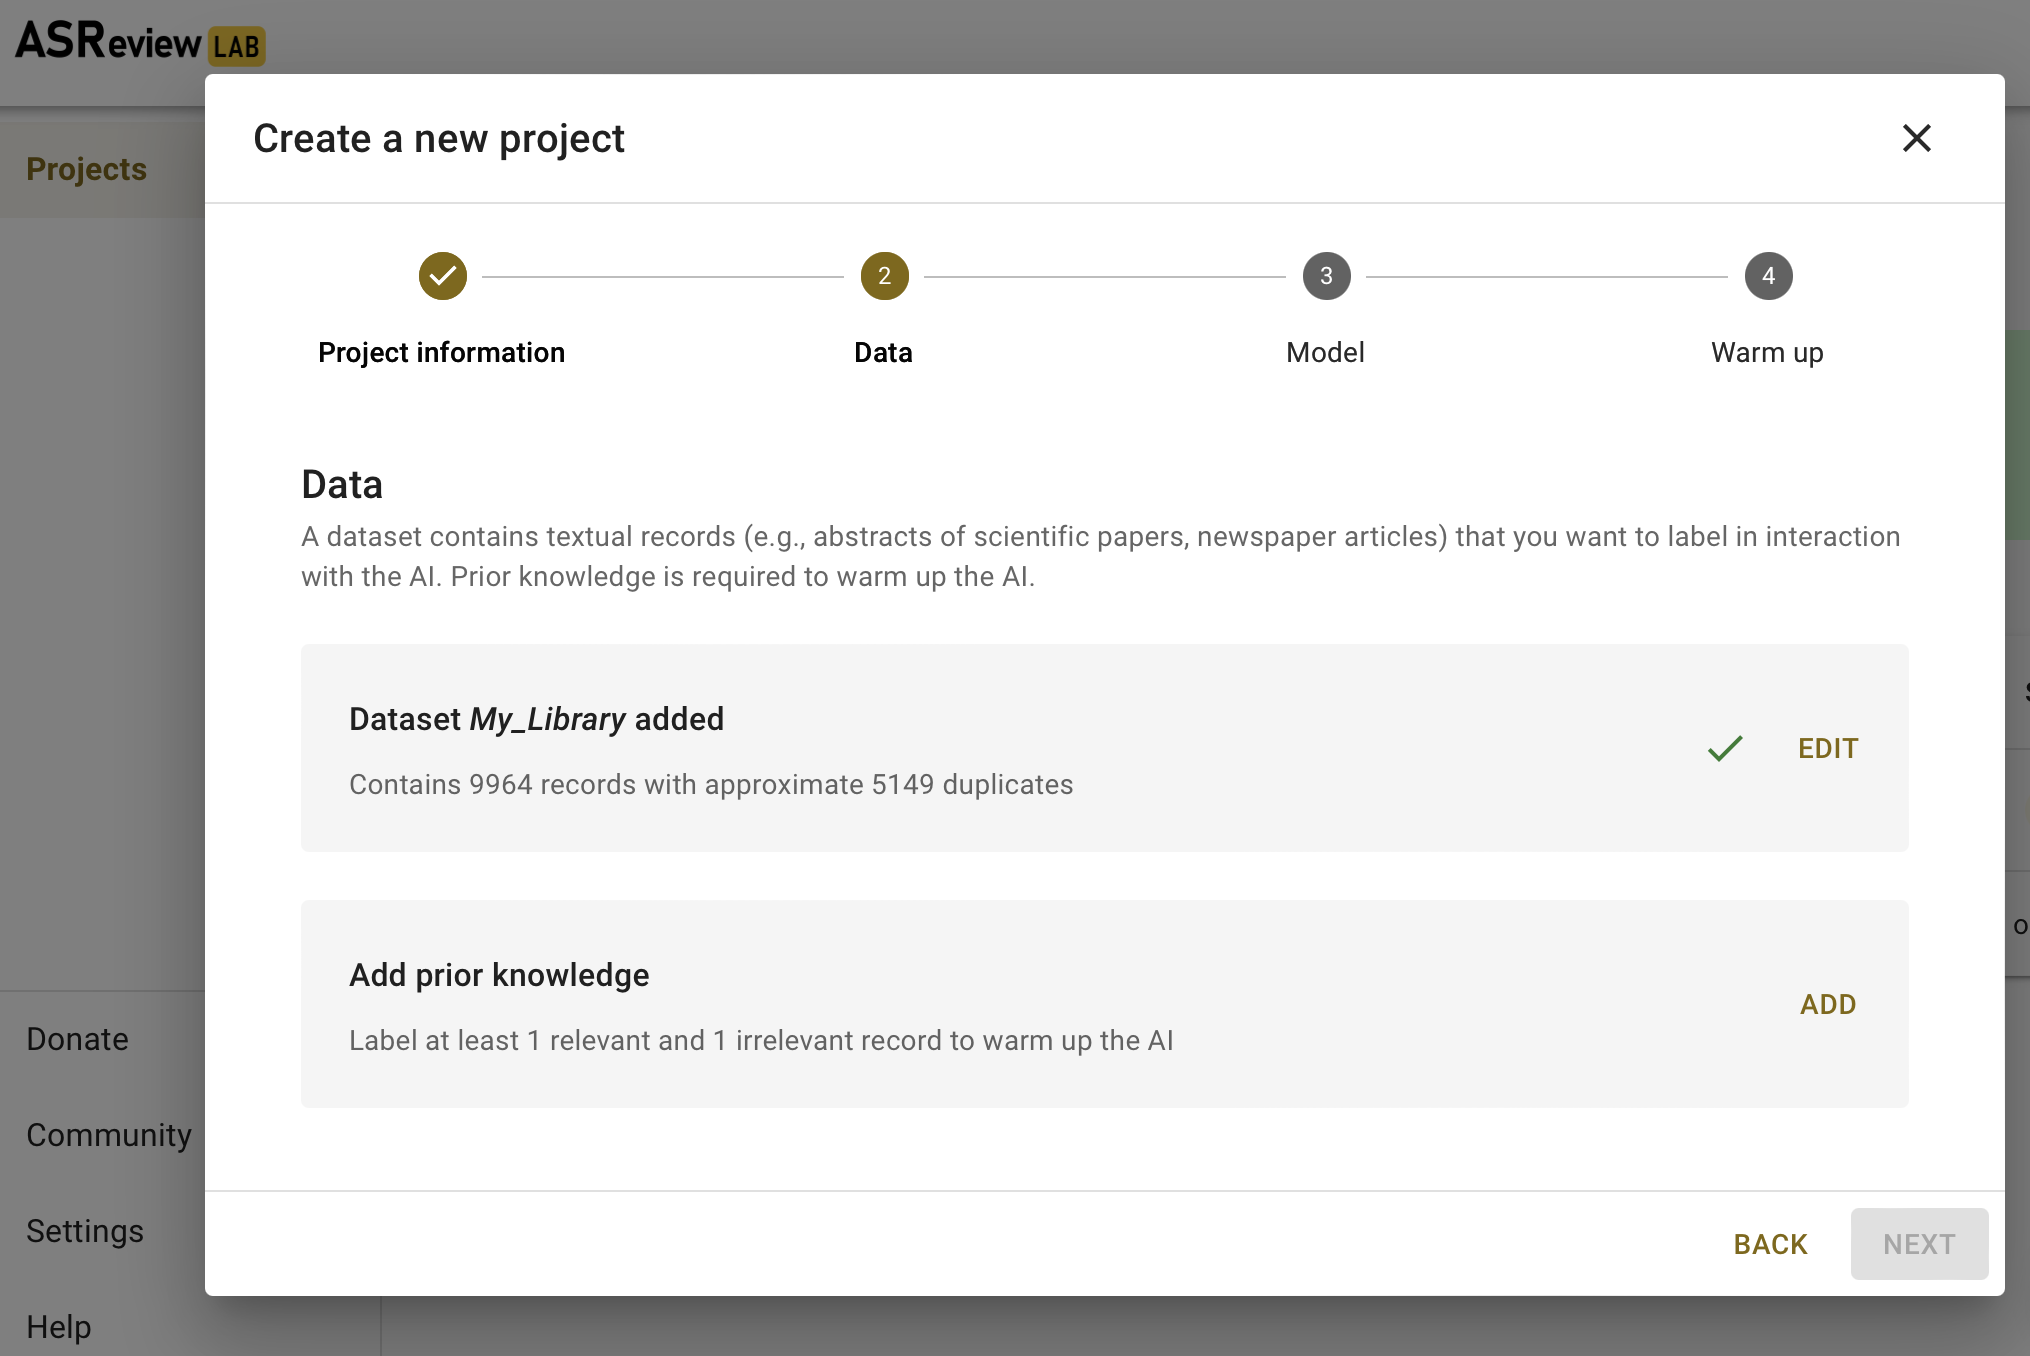Open the Community sidebar item

click(x=109, y=1135)
